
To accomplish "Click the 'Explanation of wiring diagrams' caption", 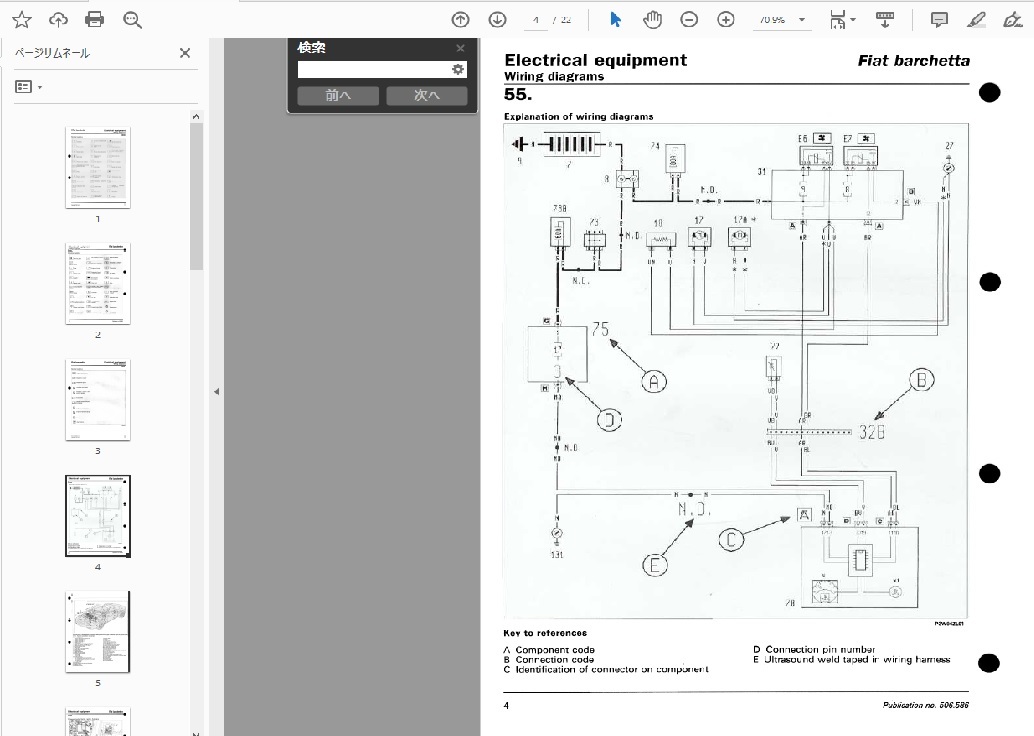I will [x=578, y=117].
